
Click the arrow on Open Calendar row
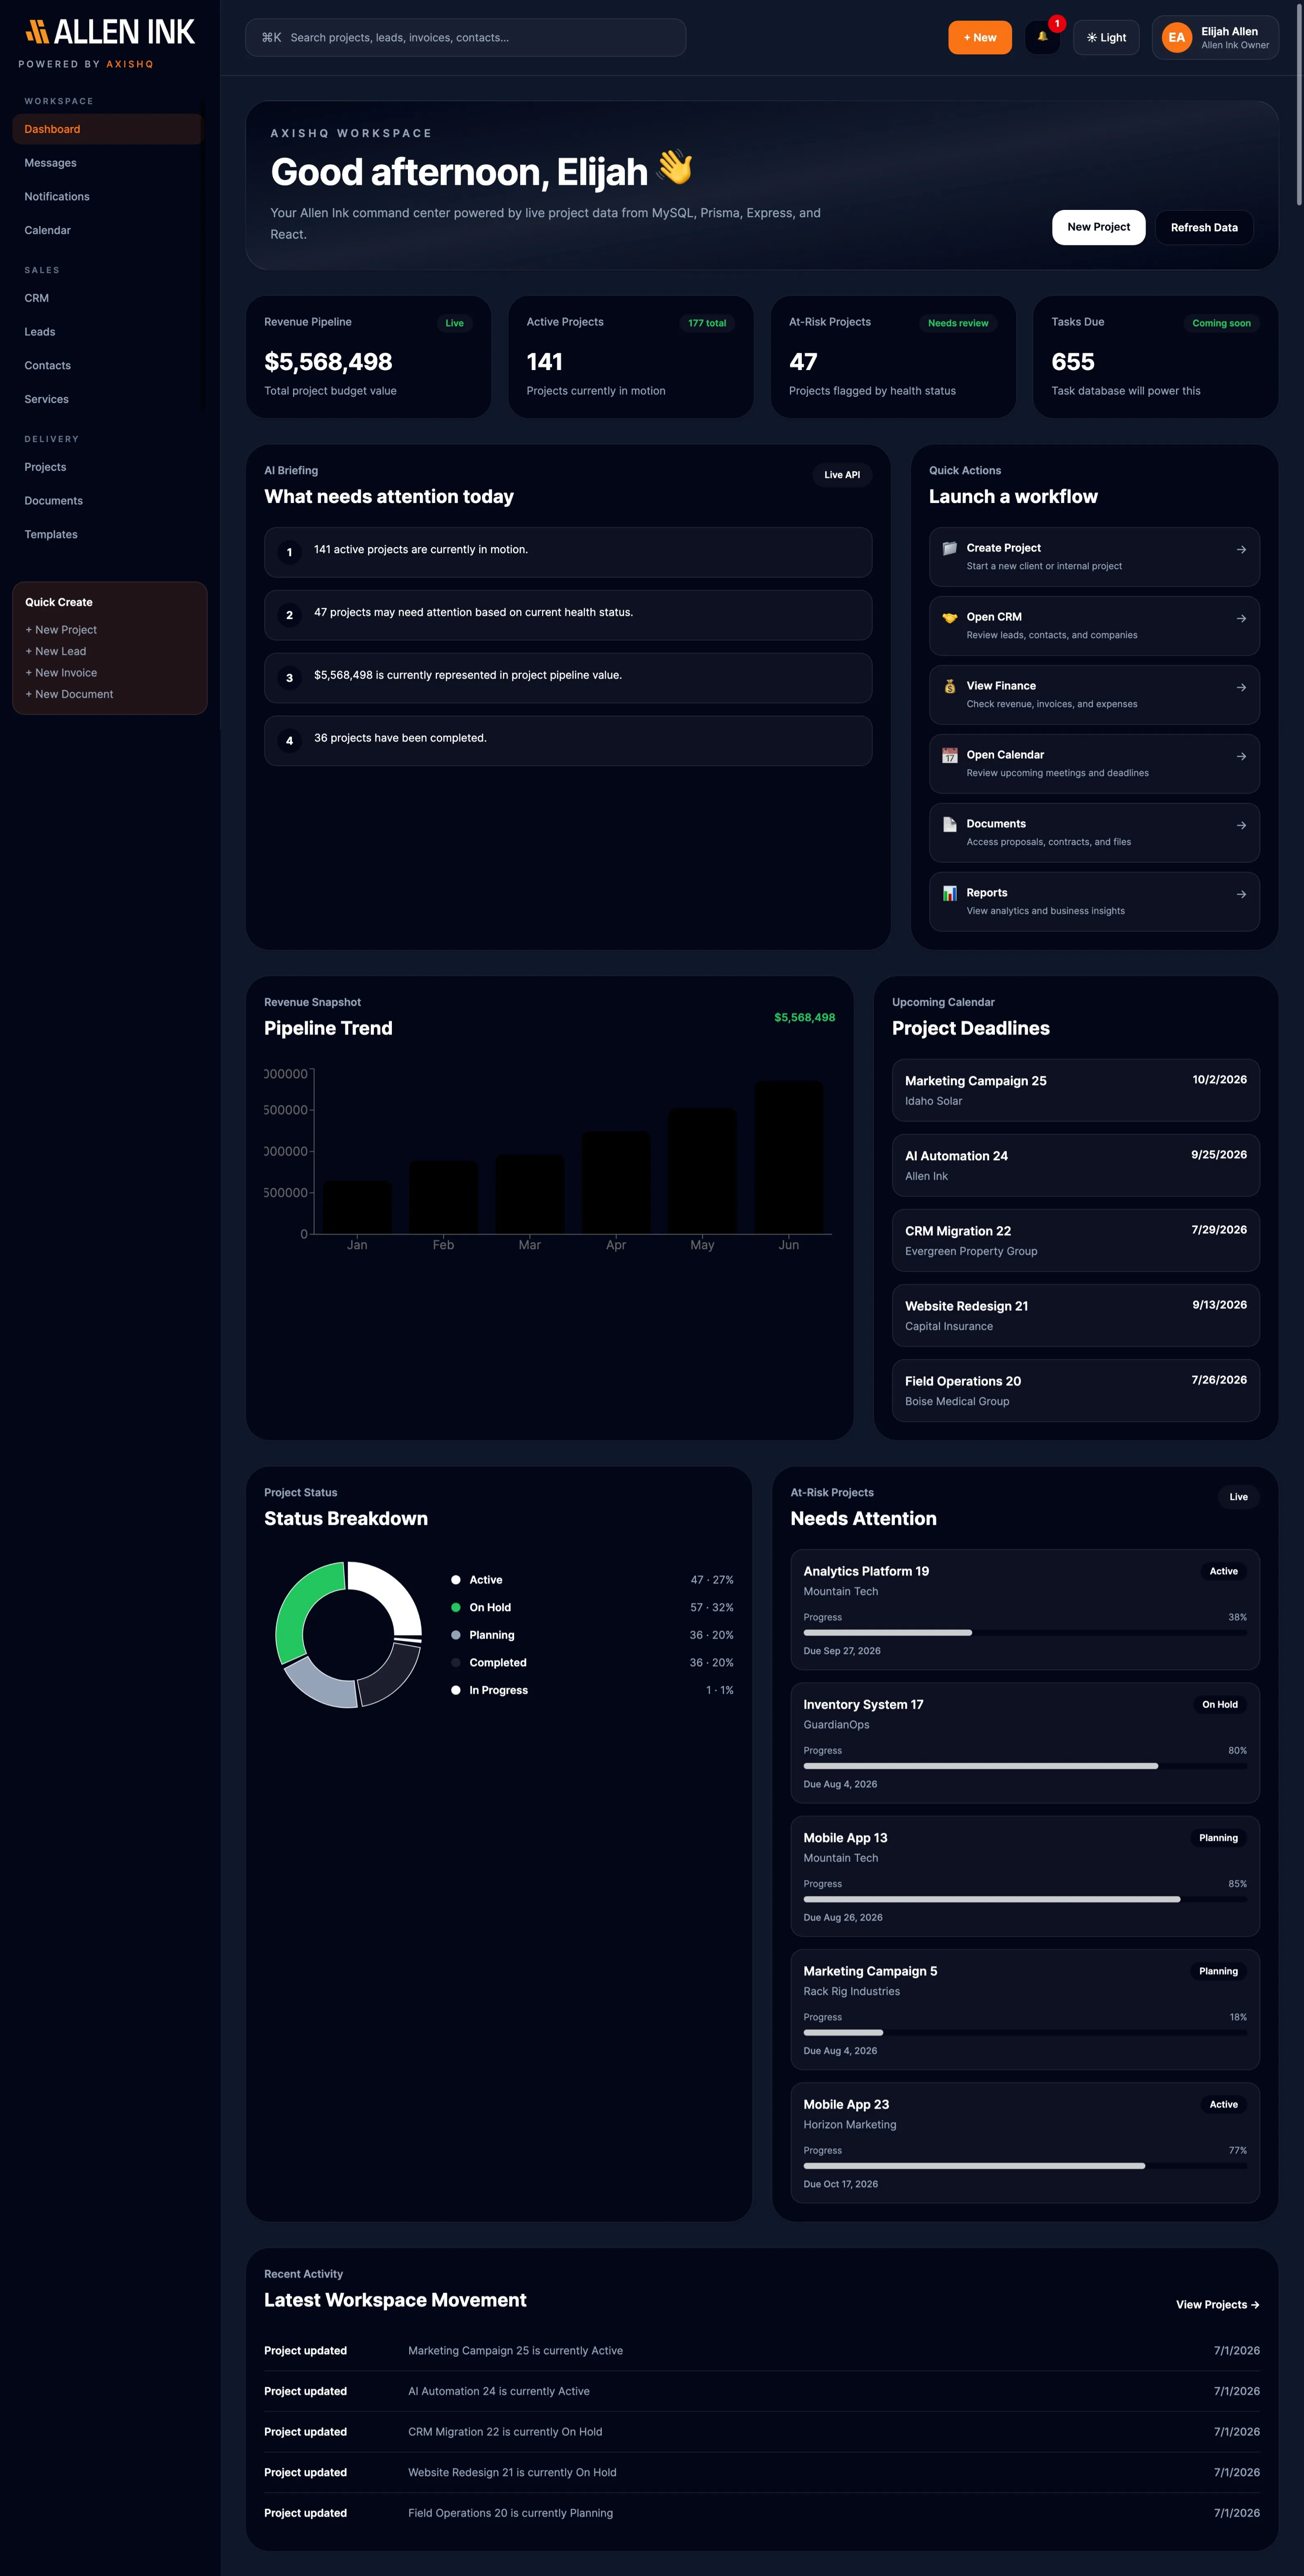pos(1241,756)
